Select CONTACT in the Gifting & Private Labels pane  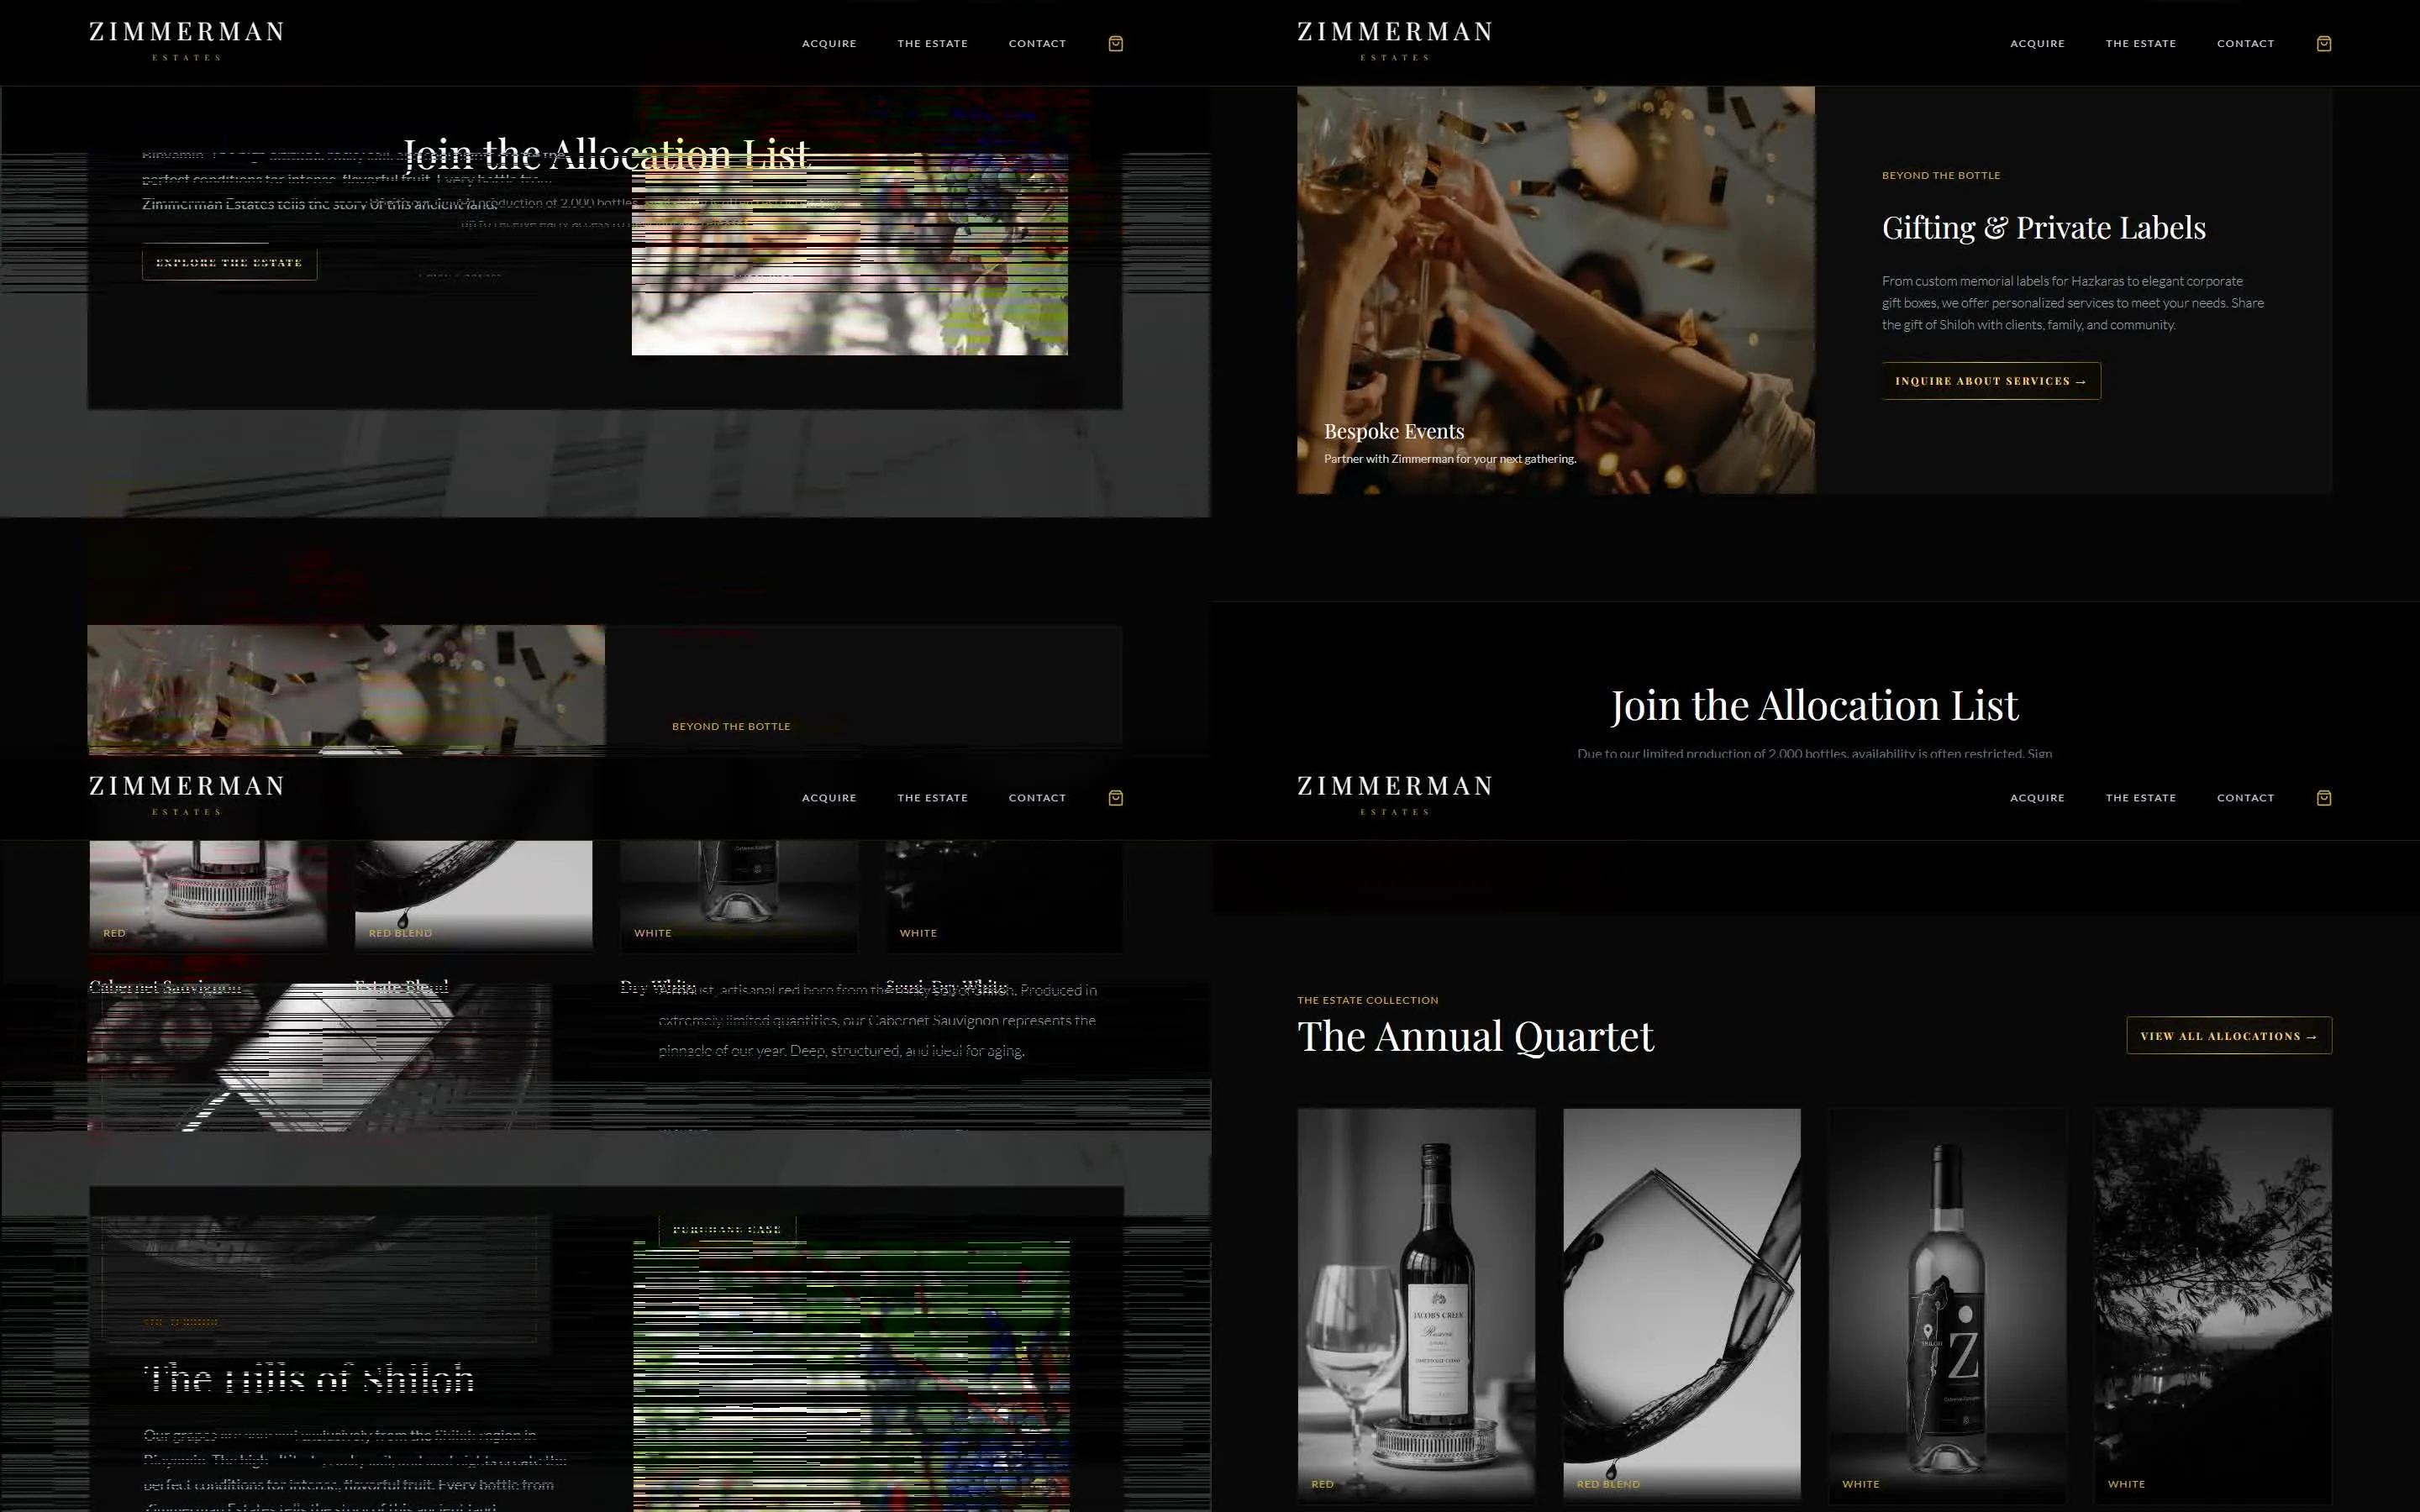2245,43
